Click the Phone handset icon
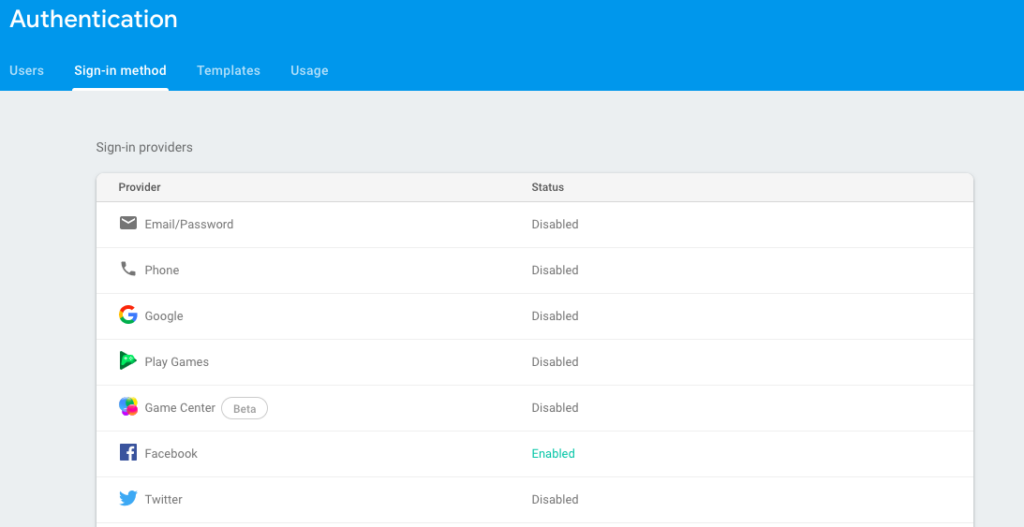 coord(128,269)
